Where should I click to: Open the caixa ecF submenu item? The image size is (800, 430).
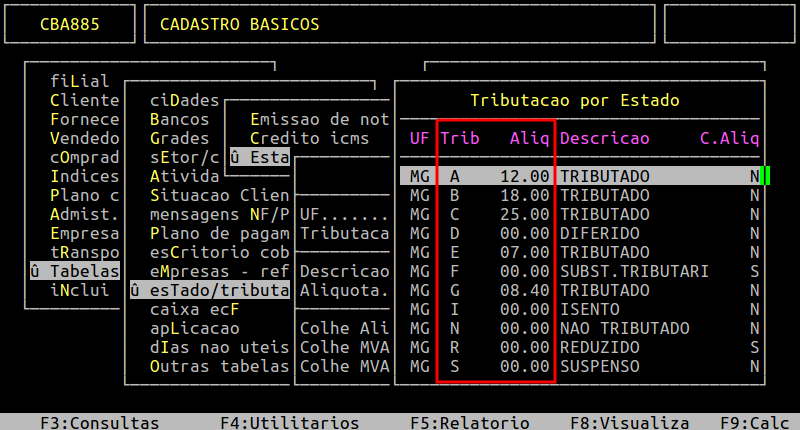194,309
